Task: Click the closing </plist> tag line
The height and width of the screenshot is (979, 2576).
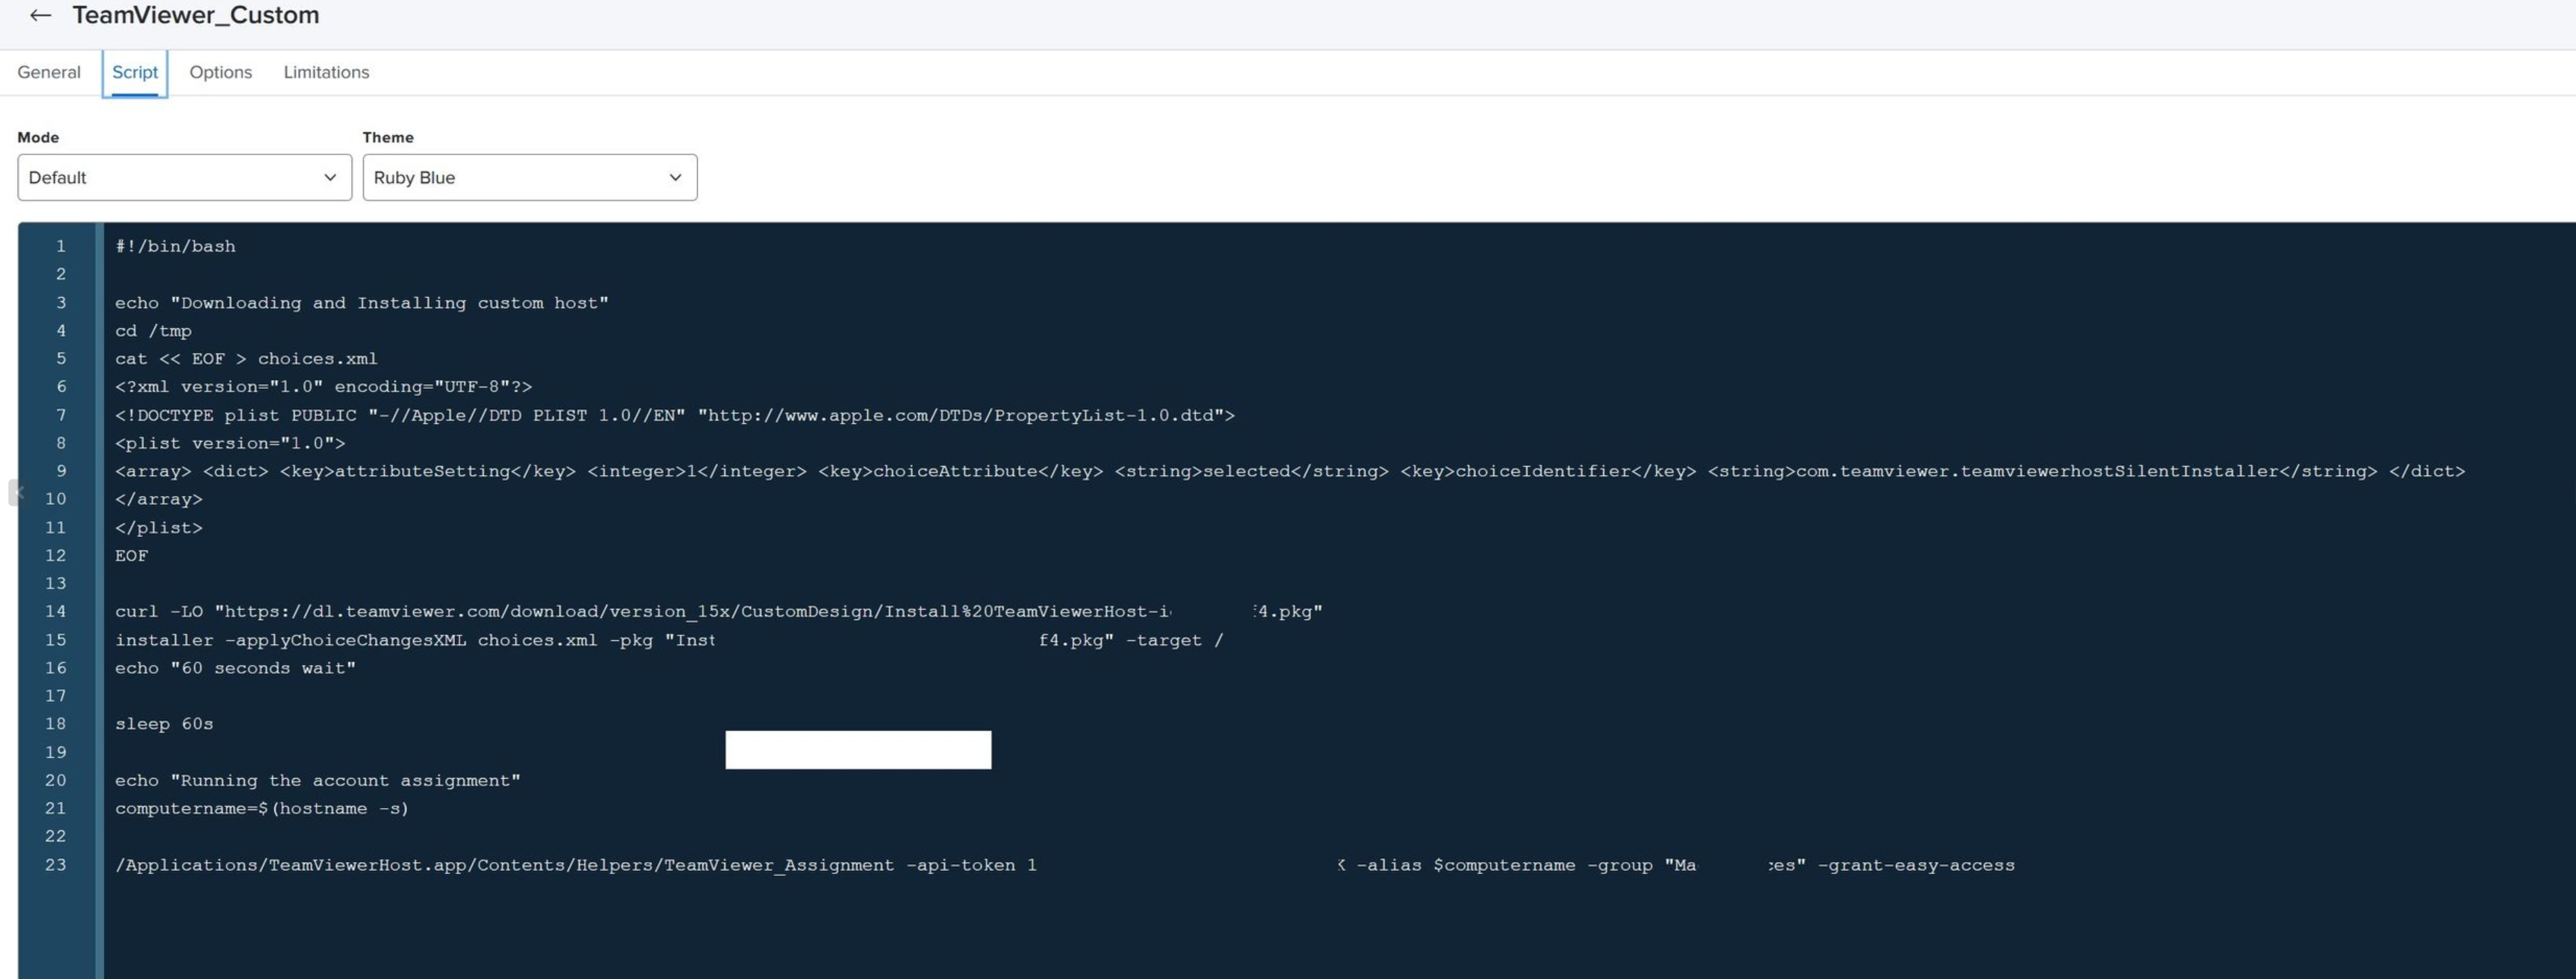Action: 159,527
